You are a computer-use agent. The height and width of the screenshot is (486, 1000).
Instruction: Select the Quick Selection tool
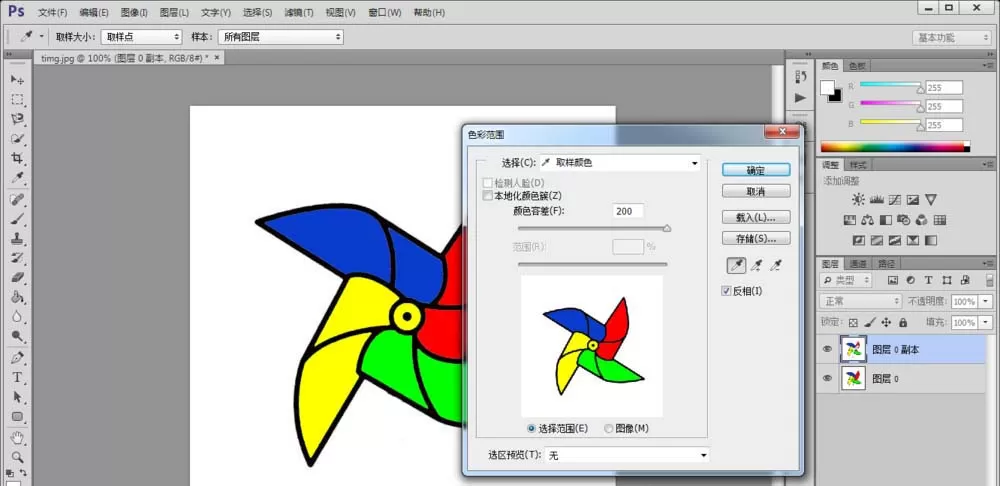[17, 138]
